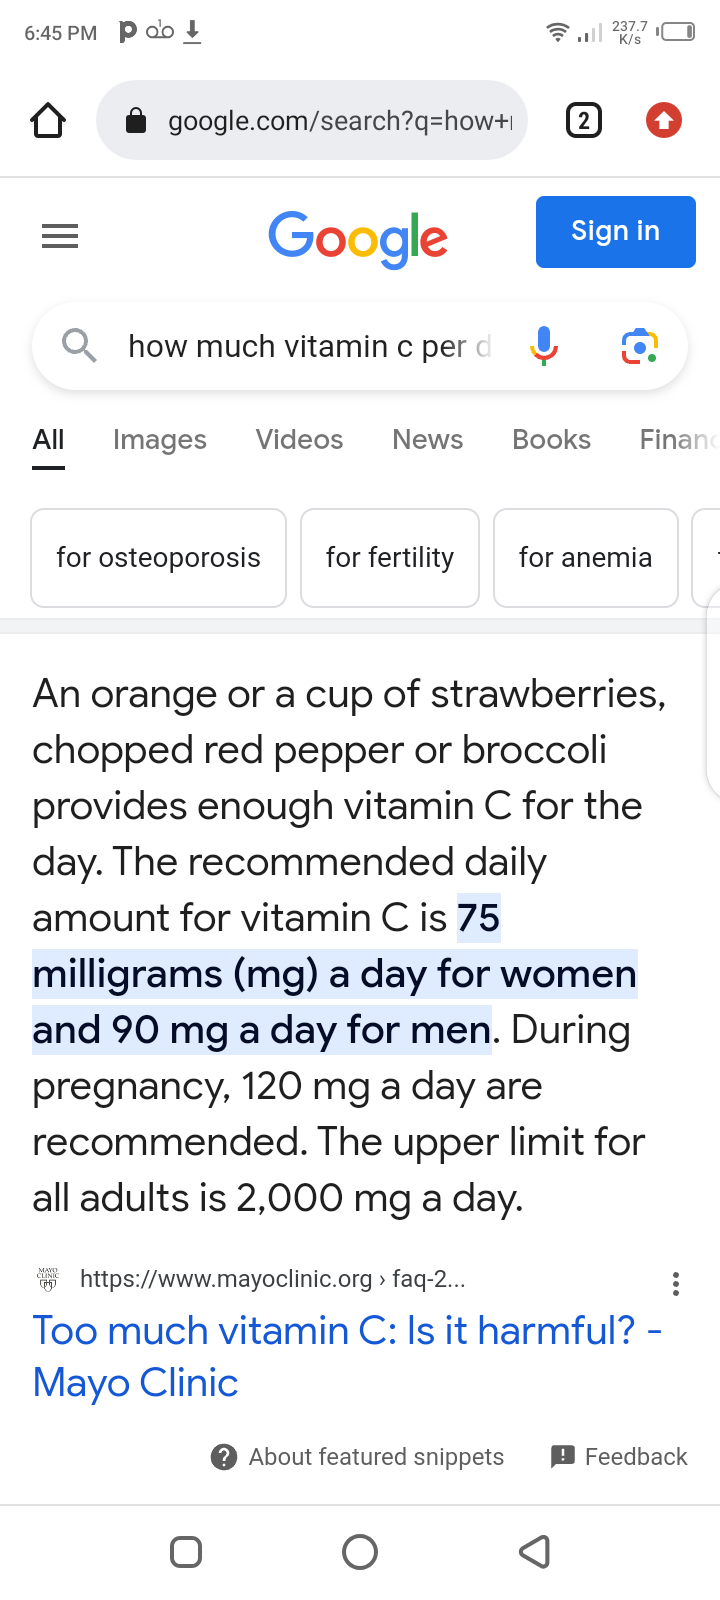Focus the search query input field
This screenshot has width=720, height=1600.
tap(310, 346)
